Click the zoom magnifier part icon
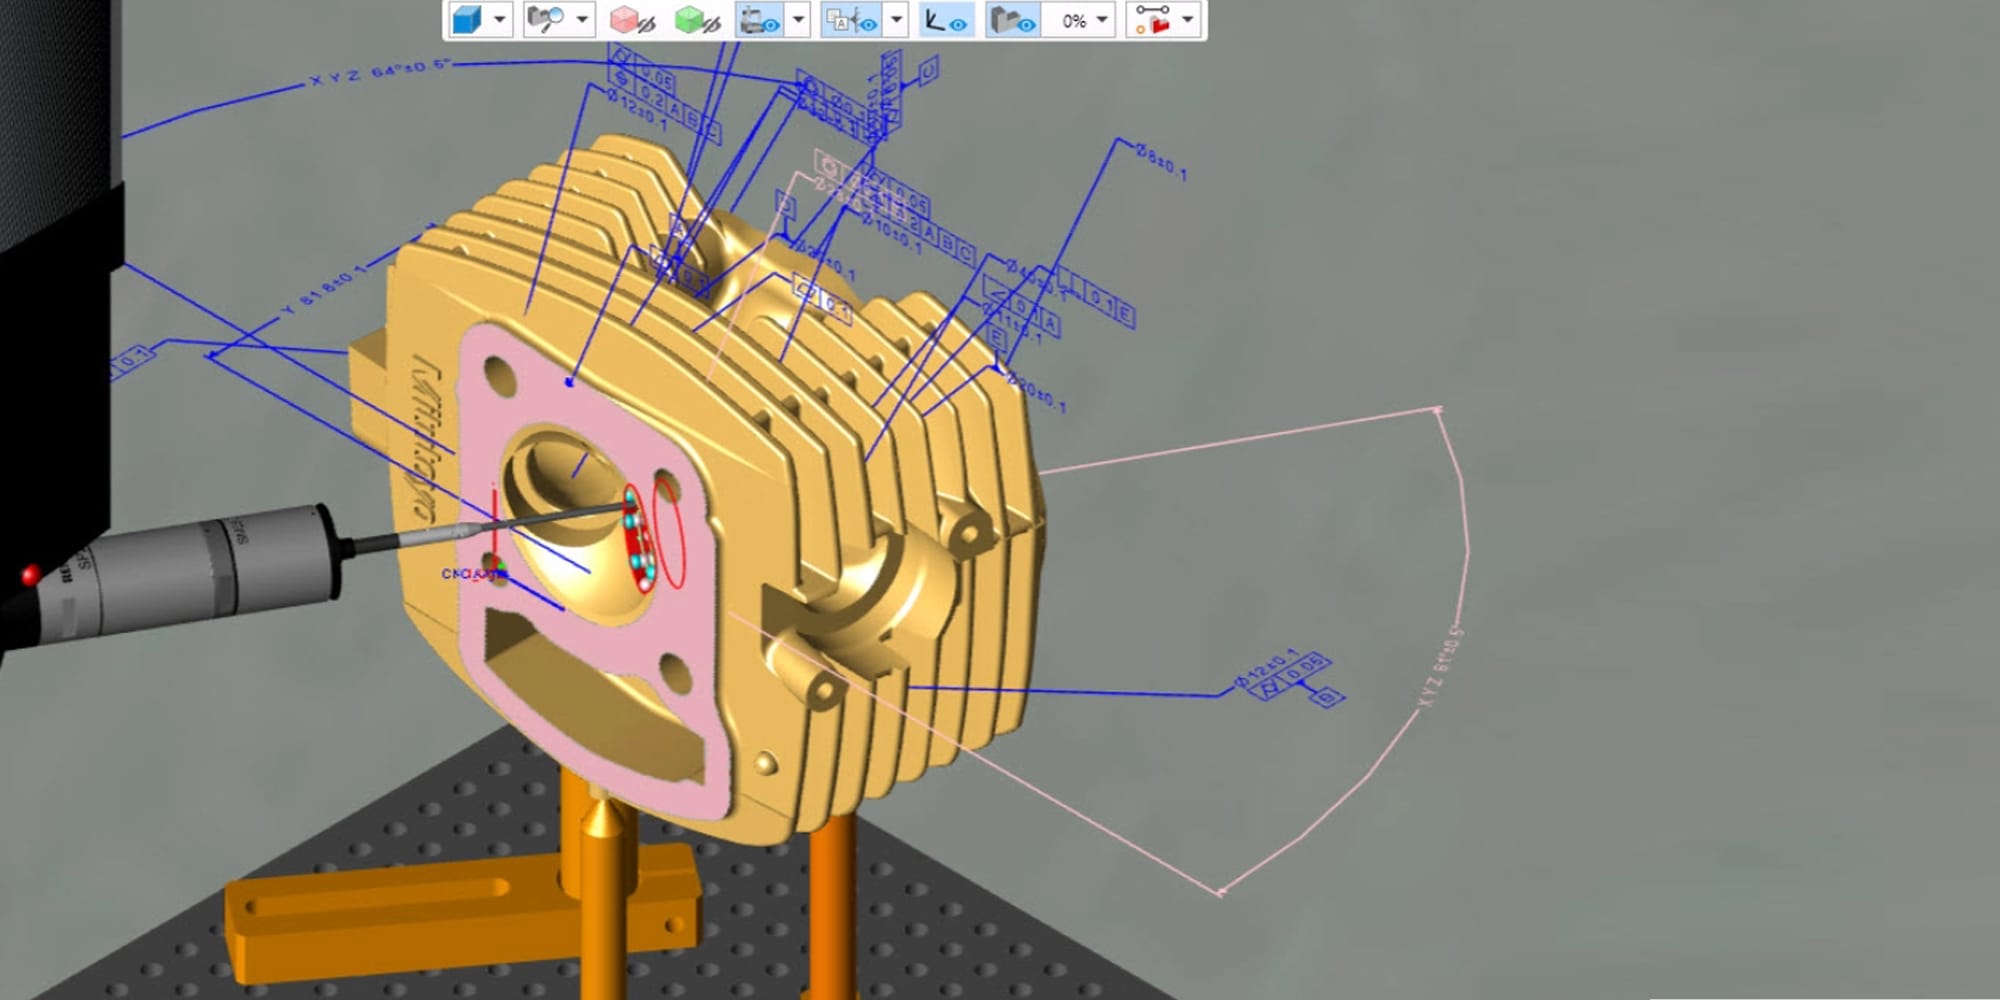The width and height of the screenshot is (2000, 1000). [x=545, y=20]
